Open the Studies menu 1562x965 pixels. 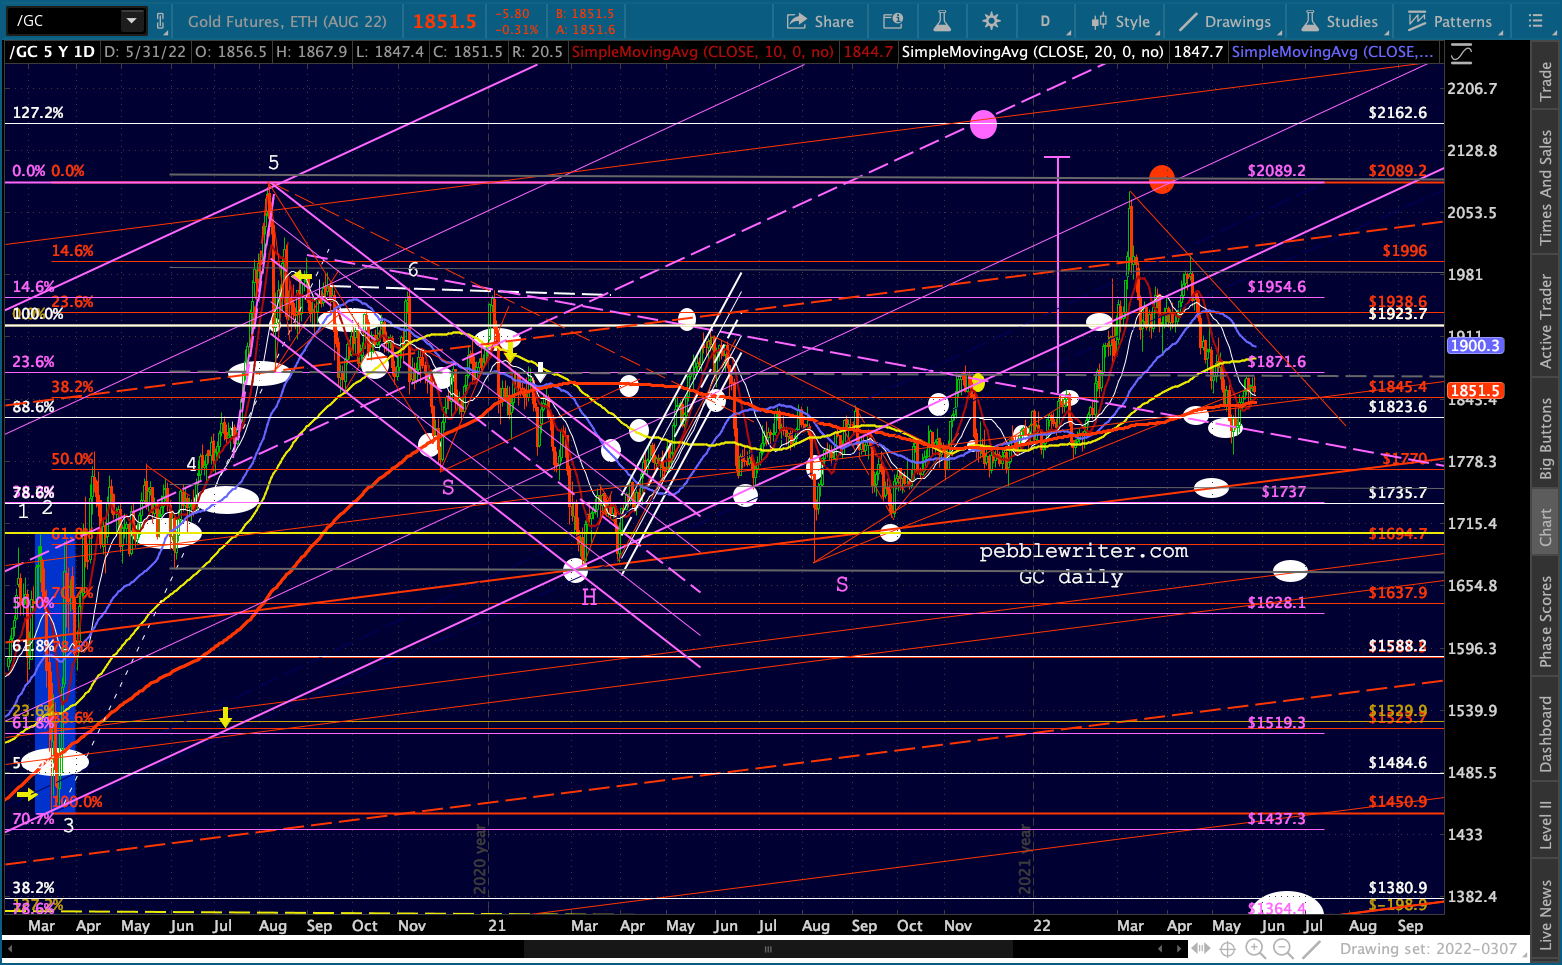1340,21
